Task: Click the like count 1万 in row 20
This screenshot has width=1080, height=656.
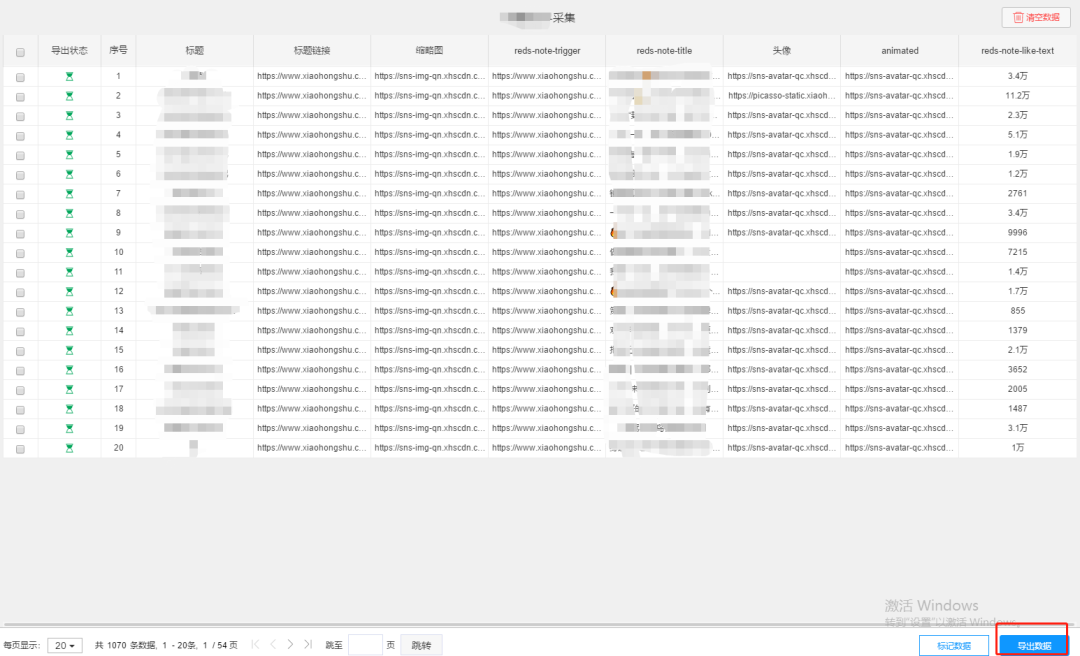Action: tap(1017, 448)
